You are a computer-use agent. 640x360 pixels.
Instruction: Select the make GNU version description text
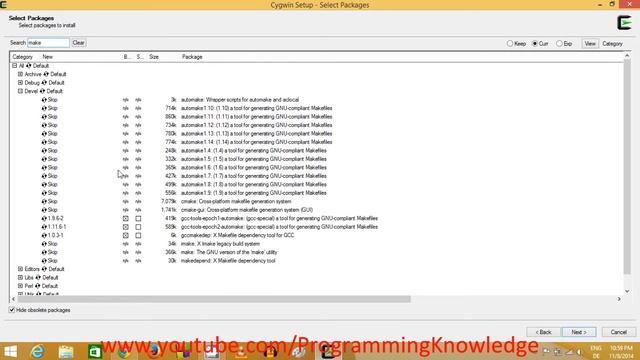[x=229, y=252]
